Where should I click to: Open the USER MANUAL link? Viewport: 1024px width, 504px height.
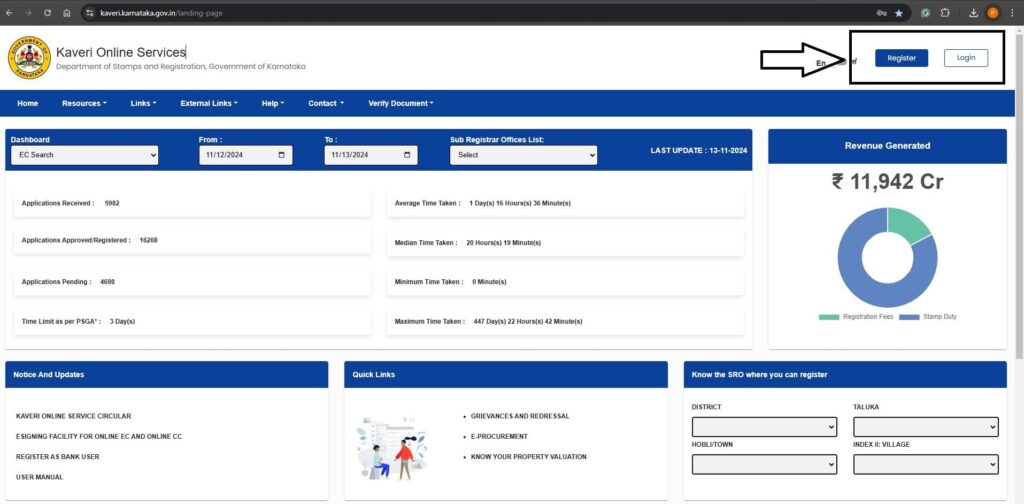[39, 477]
